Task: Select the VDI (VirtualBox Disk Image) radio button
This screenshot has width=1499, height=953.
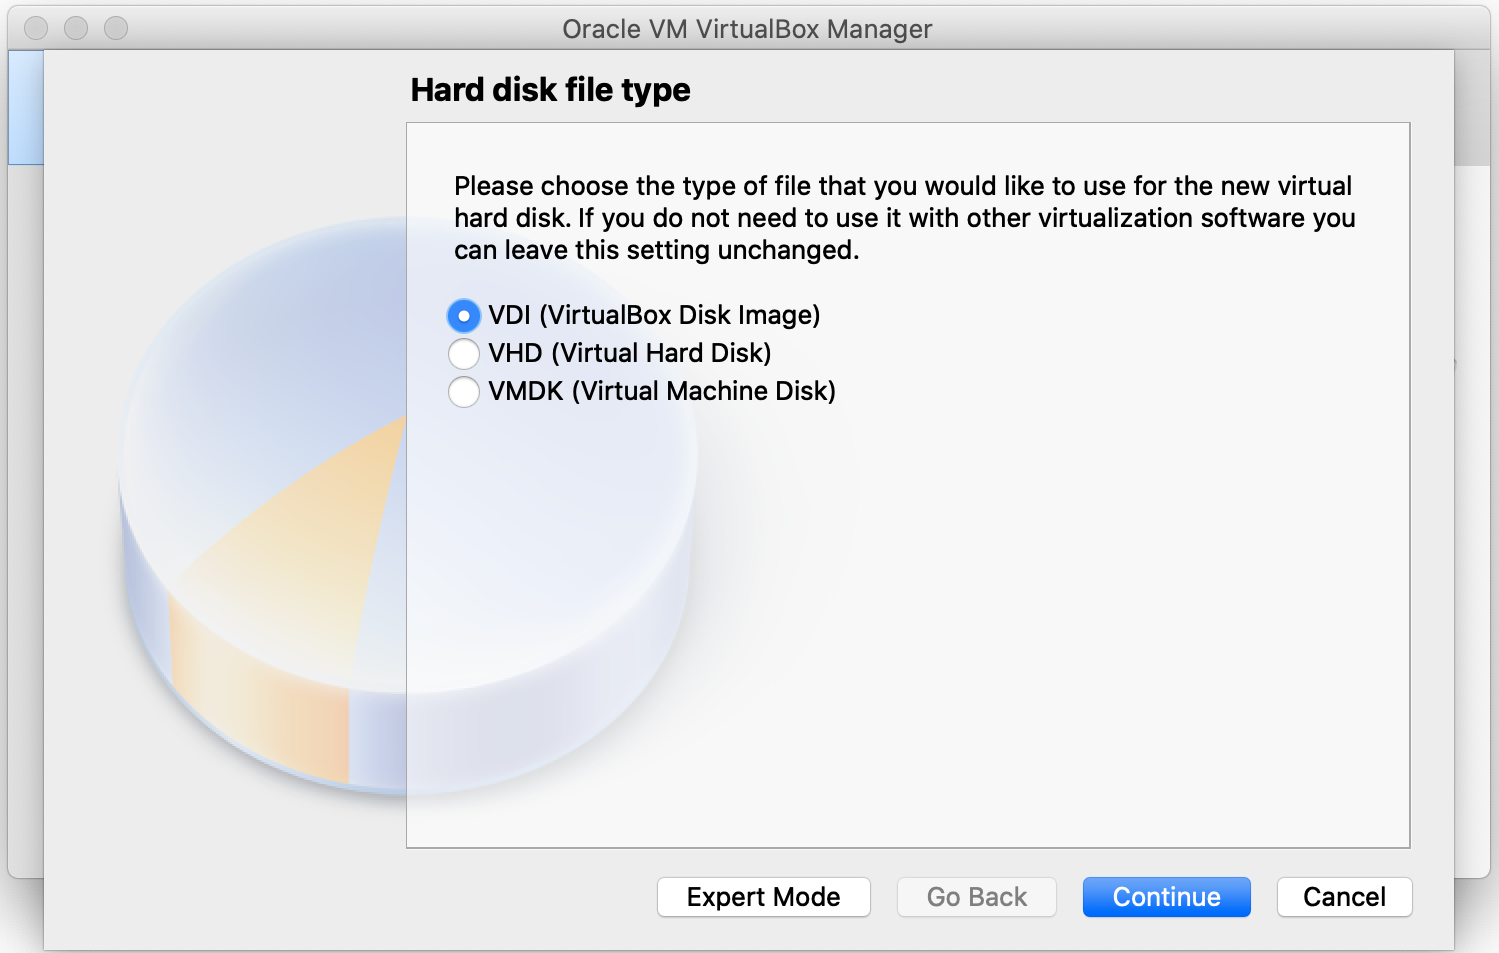Action: [x=464, y=316]
